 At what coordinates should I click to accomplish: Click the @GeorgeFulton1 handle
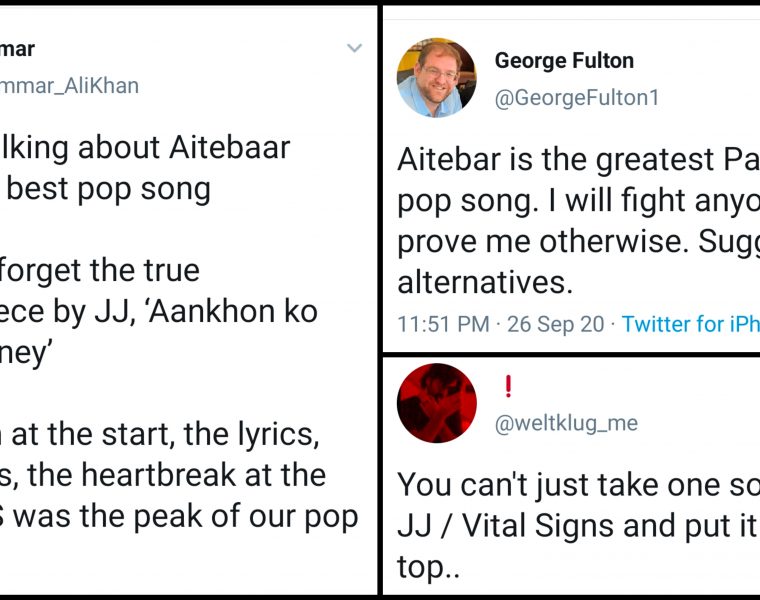[577, 98]
